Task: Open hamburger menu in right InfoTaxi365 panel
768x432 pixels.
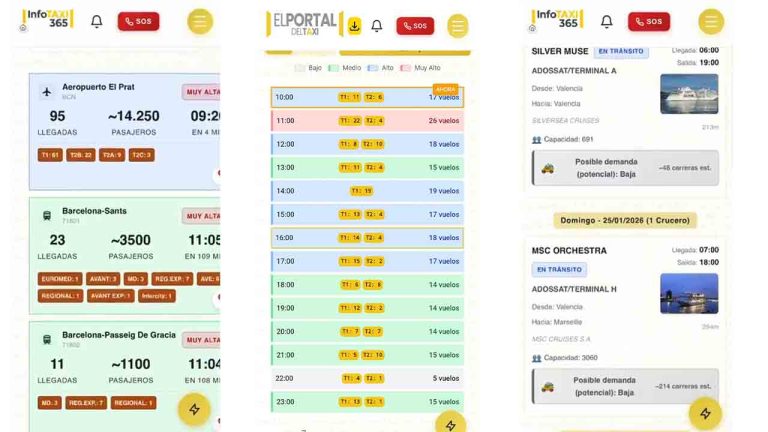Action: coord(711,22)
